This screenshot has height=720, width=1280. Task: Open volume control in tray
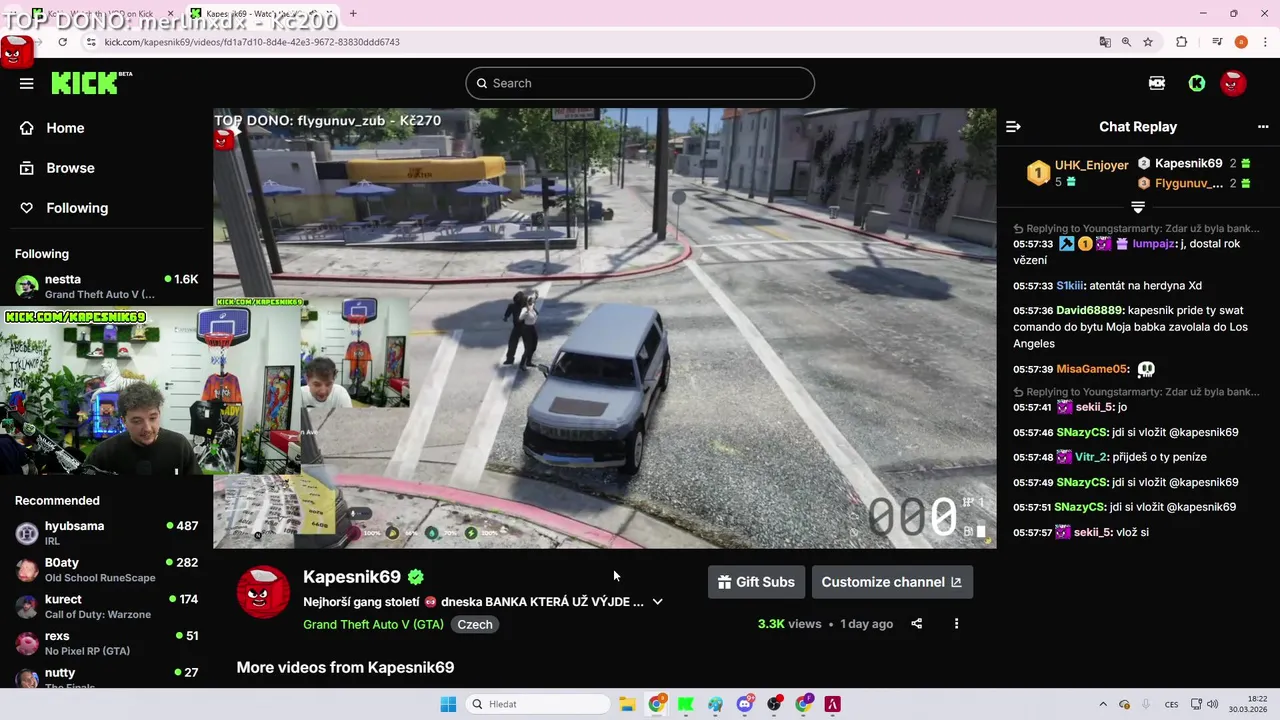1211,704
